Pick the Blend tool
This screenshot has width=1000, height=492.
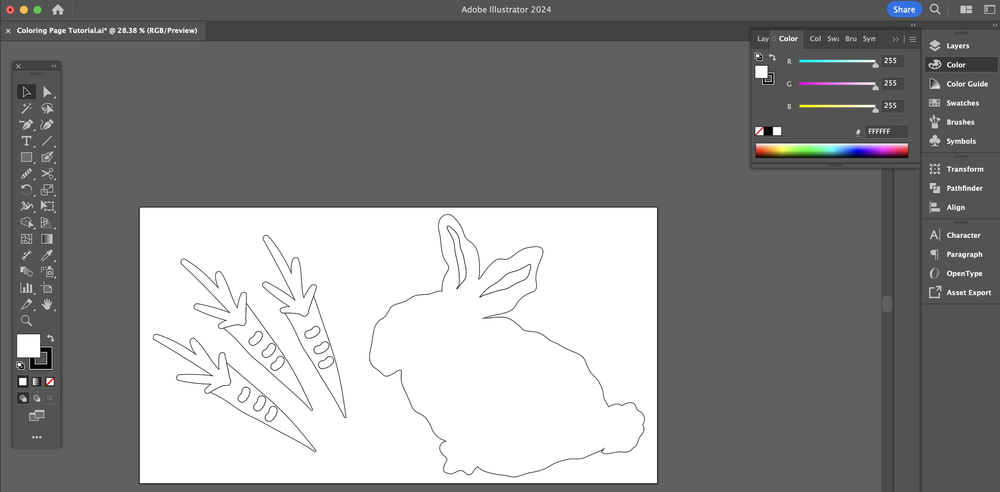click(x=27, y=271)
